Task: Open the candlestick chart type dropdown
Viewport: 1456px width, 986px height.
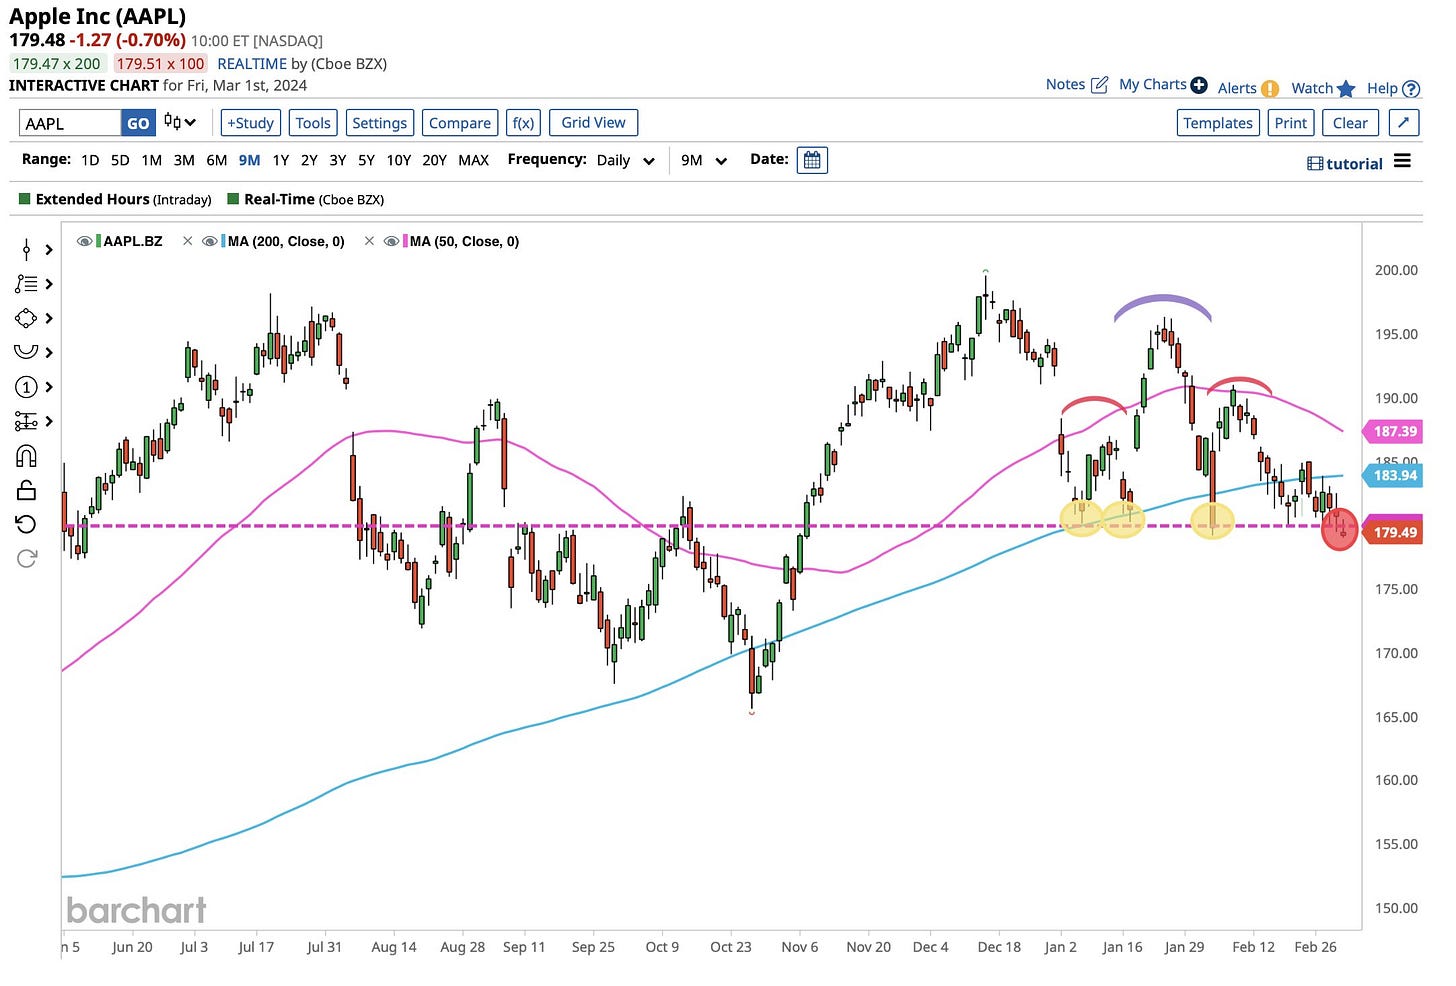Action: click(180, 123)
